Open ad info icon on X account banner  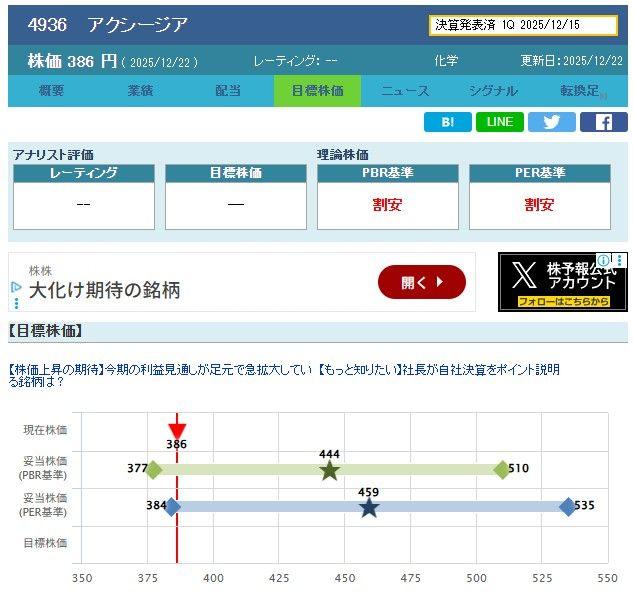(603, 260)
